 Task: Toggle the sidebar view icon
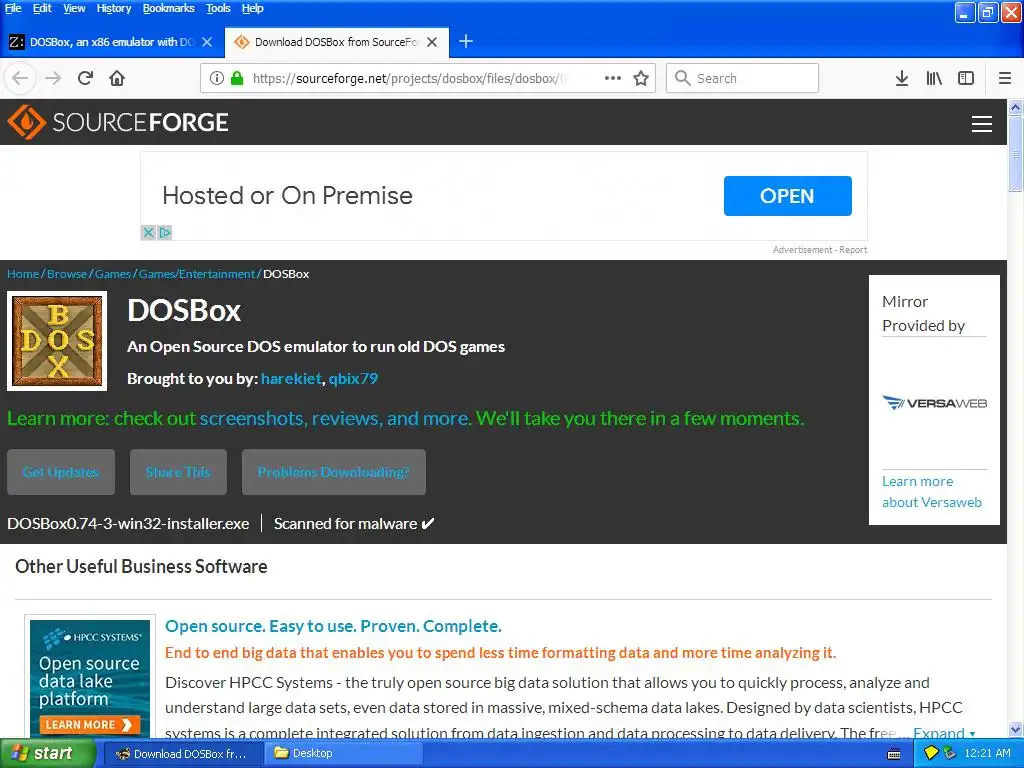coord(966,78)
